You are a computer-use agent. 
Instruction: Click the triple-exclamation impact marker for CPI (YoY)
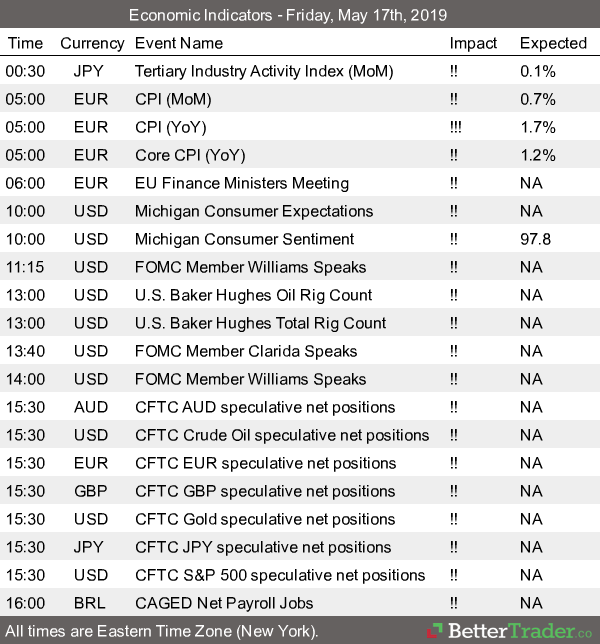[455, 127]
